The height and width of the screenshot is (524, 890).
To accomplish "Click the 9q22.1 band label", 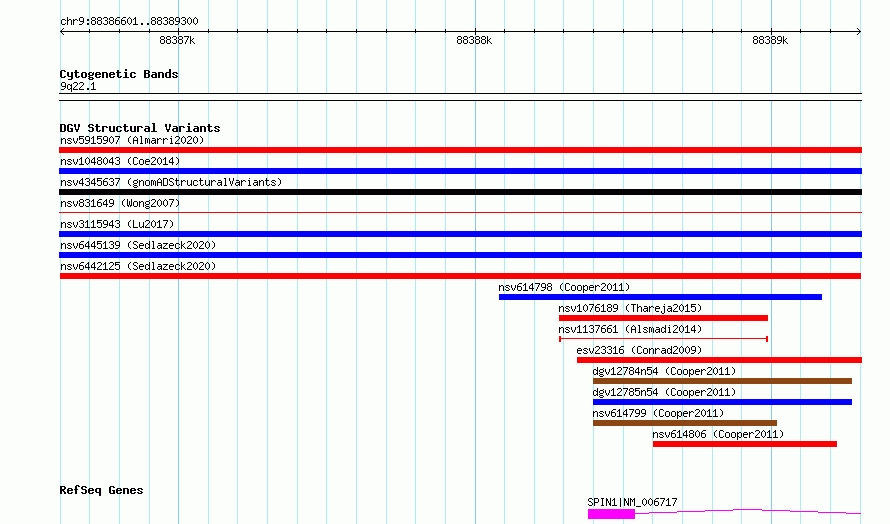I will (78, 87).
